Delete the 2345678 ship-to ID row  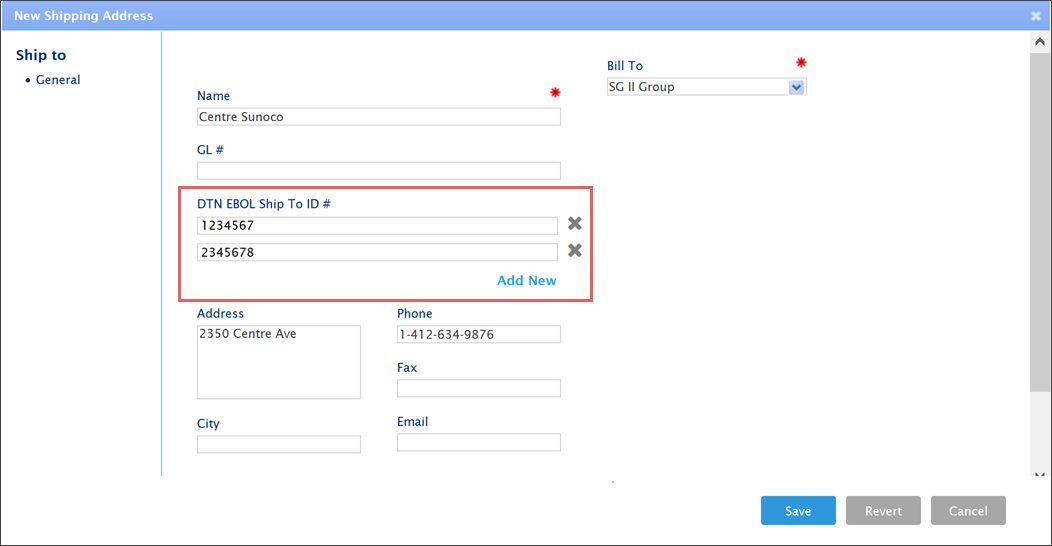point(575,251)
